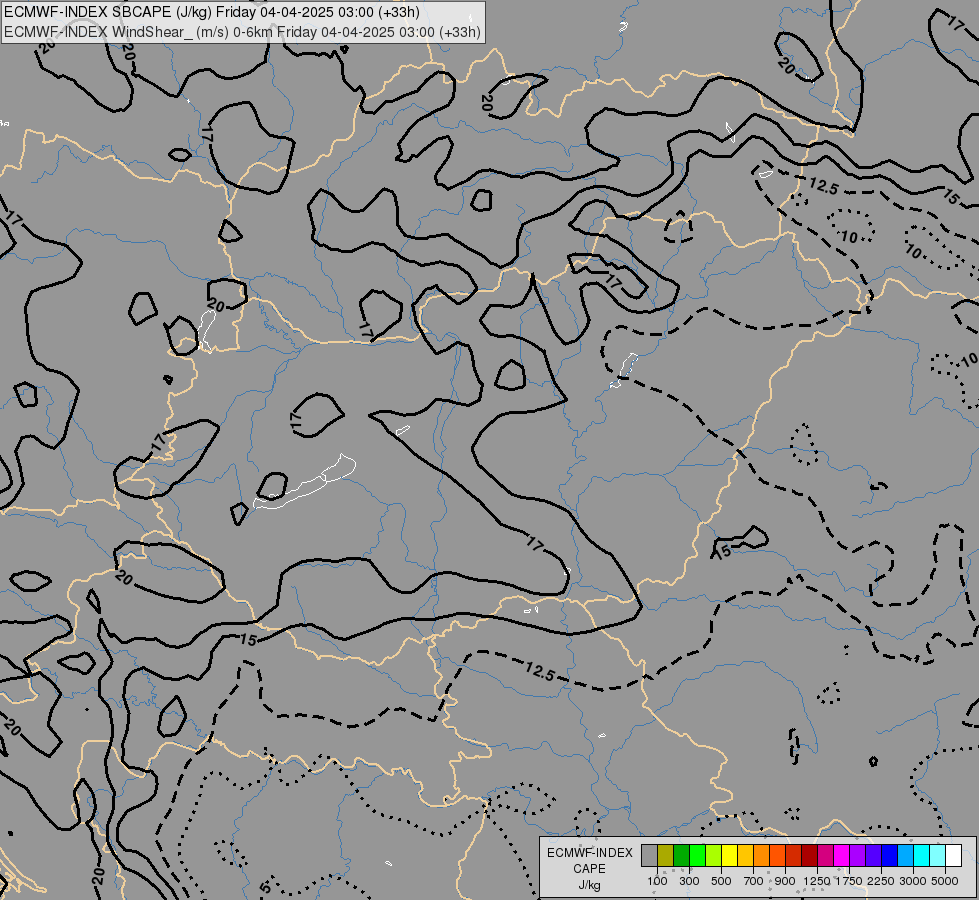Click 'ECMWF-INDEX' text in the legend box

(x=589, y=853)
